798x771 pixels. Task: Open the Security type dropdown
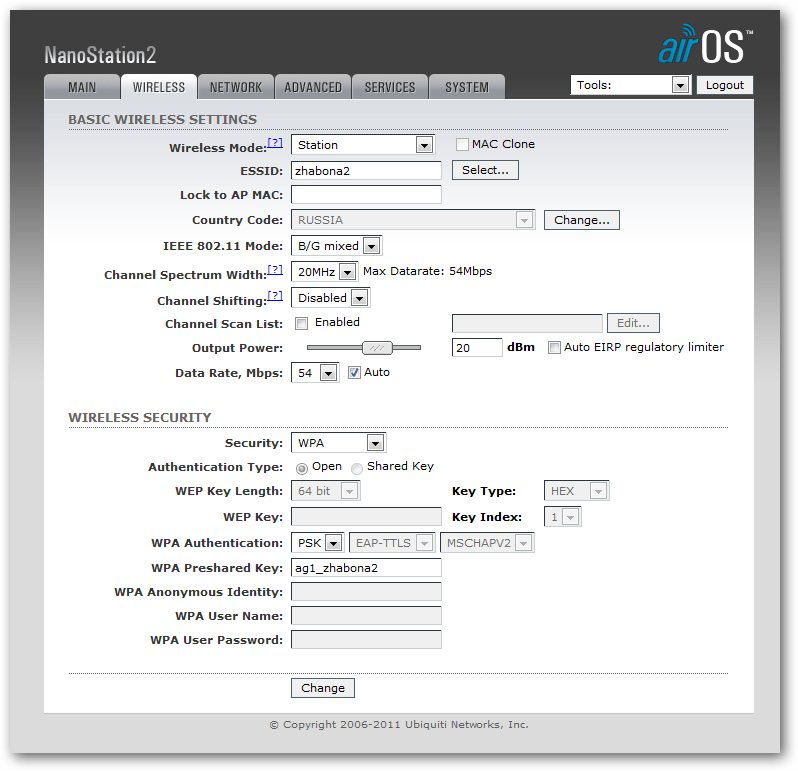pos(338,443)
